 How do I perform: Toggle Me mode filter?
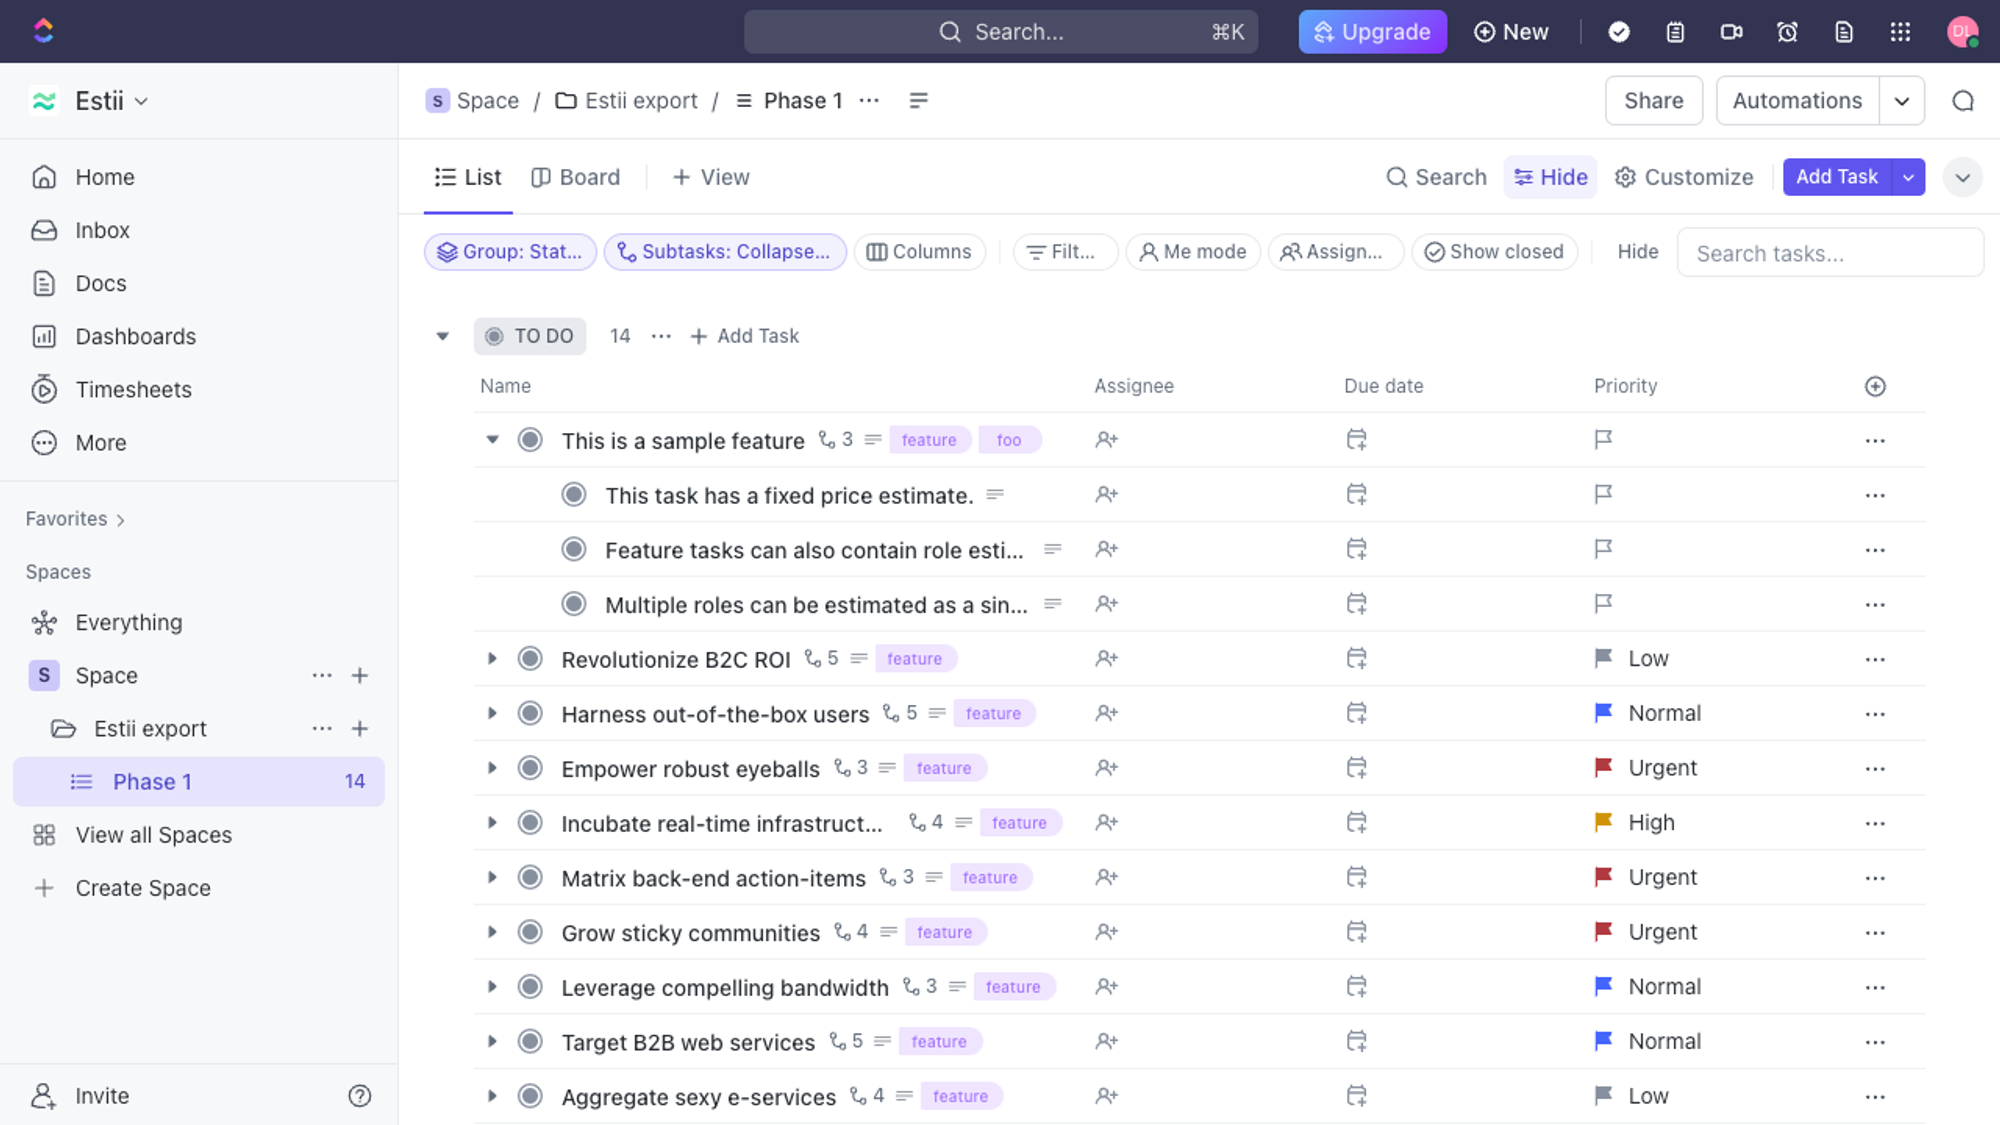[x=1191, y=251]
